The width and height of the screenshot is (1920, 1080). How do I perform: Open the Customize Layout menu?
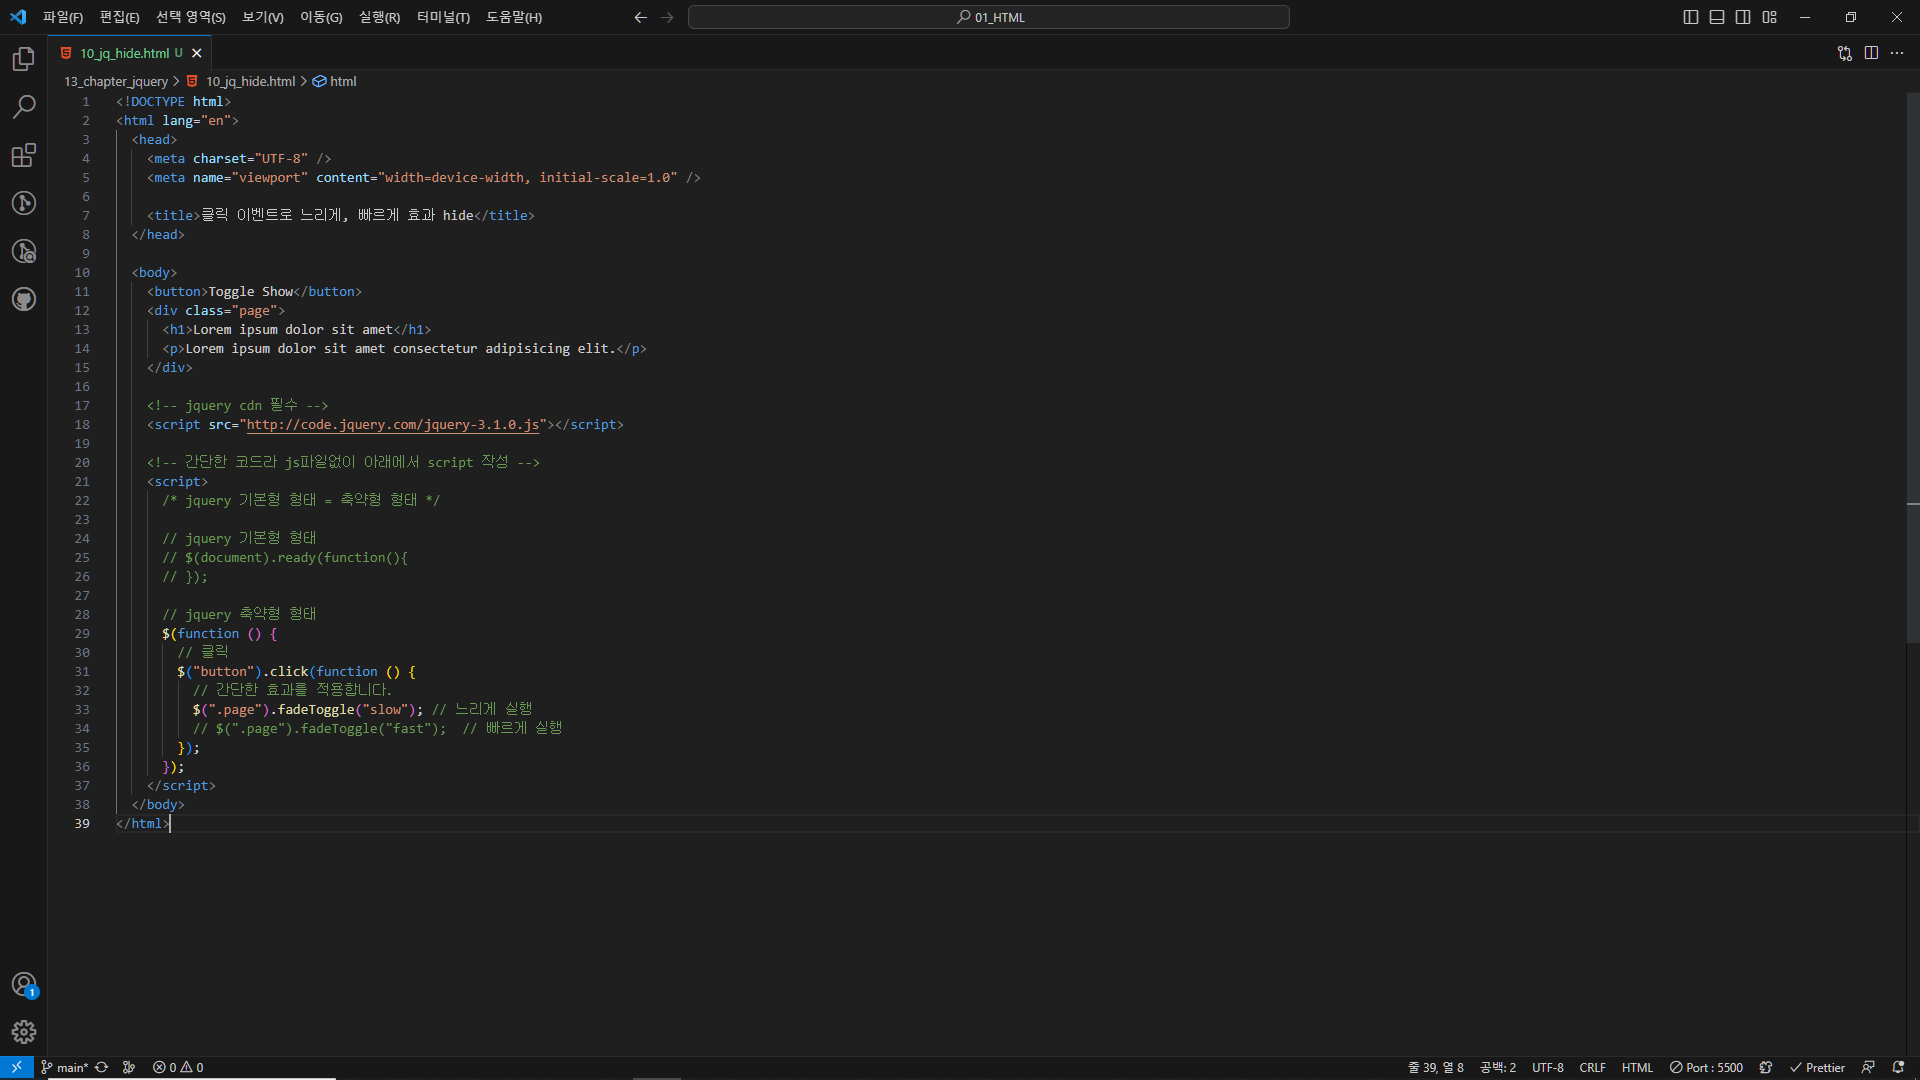1770,17
